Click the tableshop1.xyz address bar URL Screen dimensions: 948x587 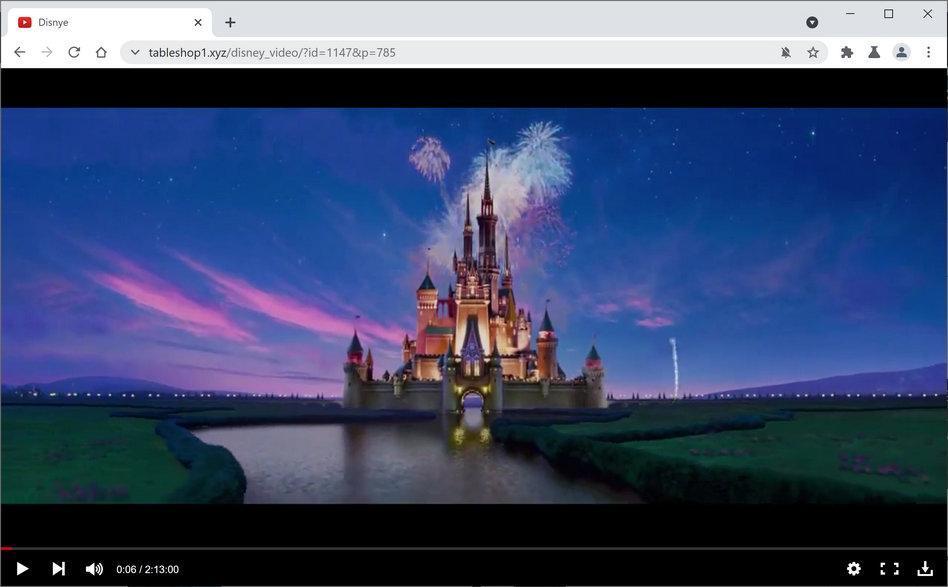(x=272, y=53)
